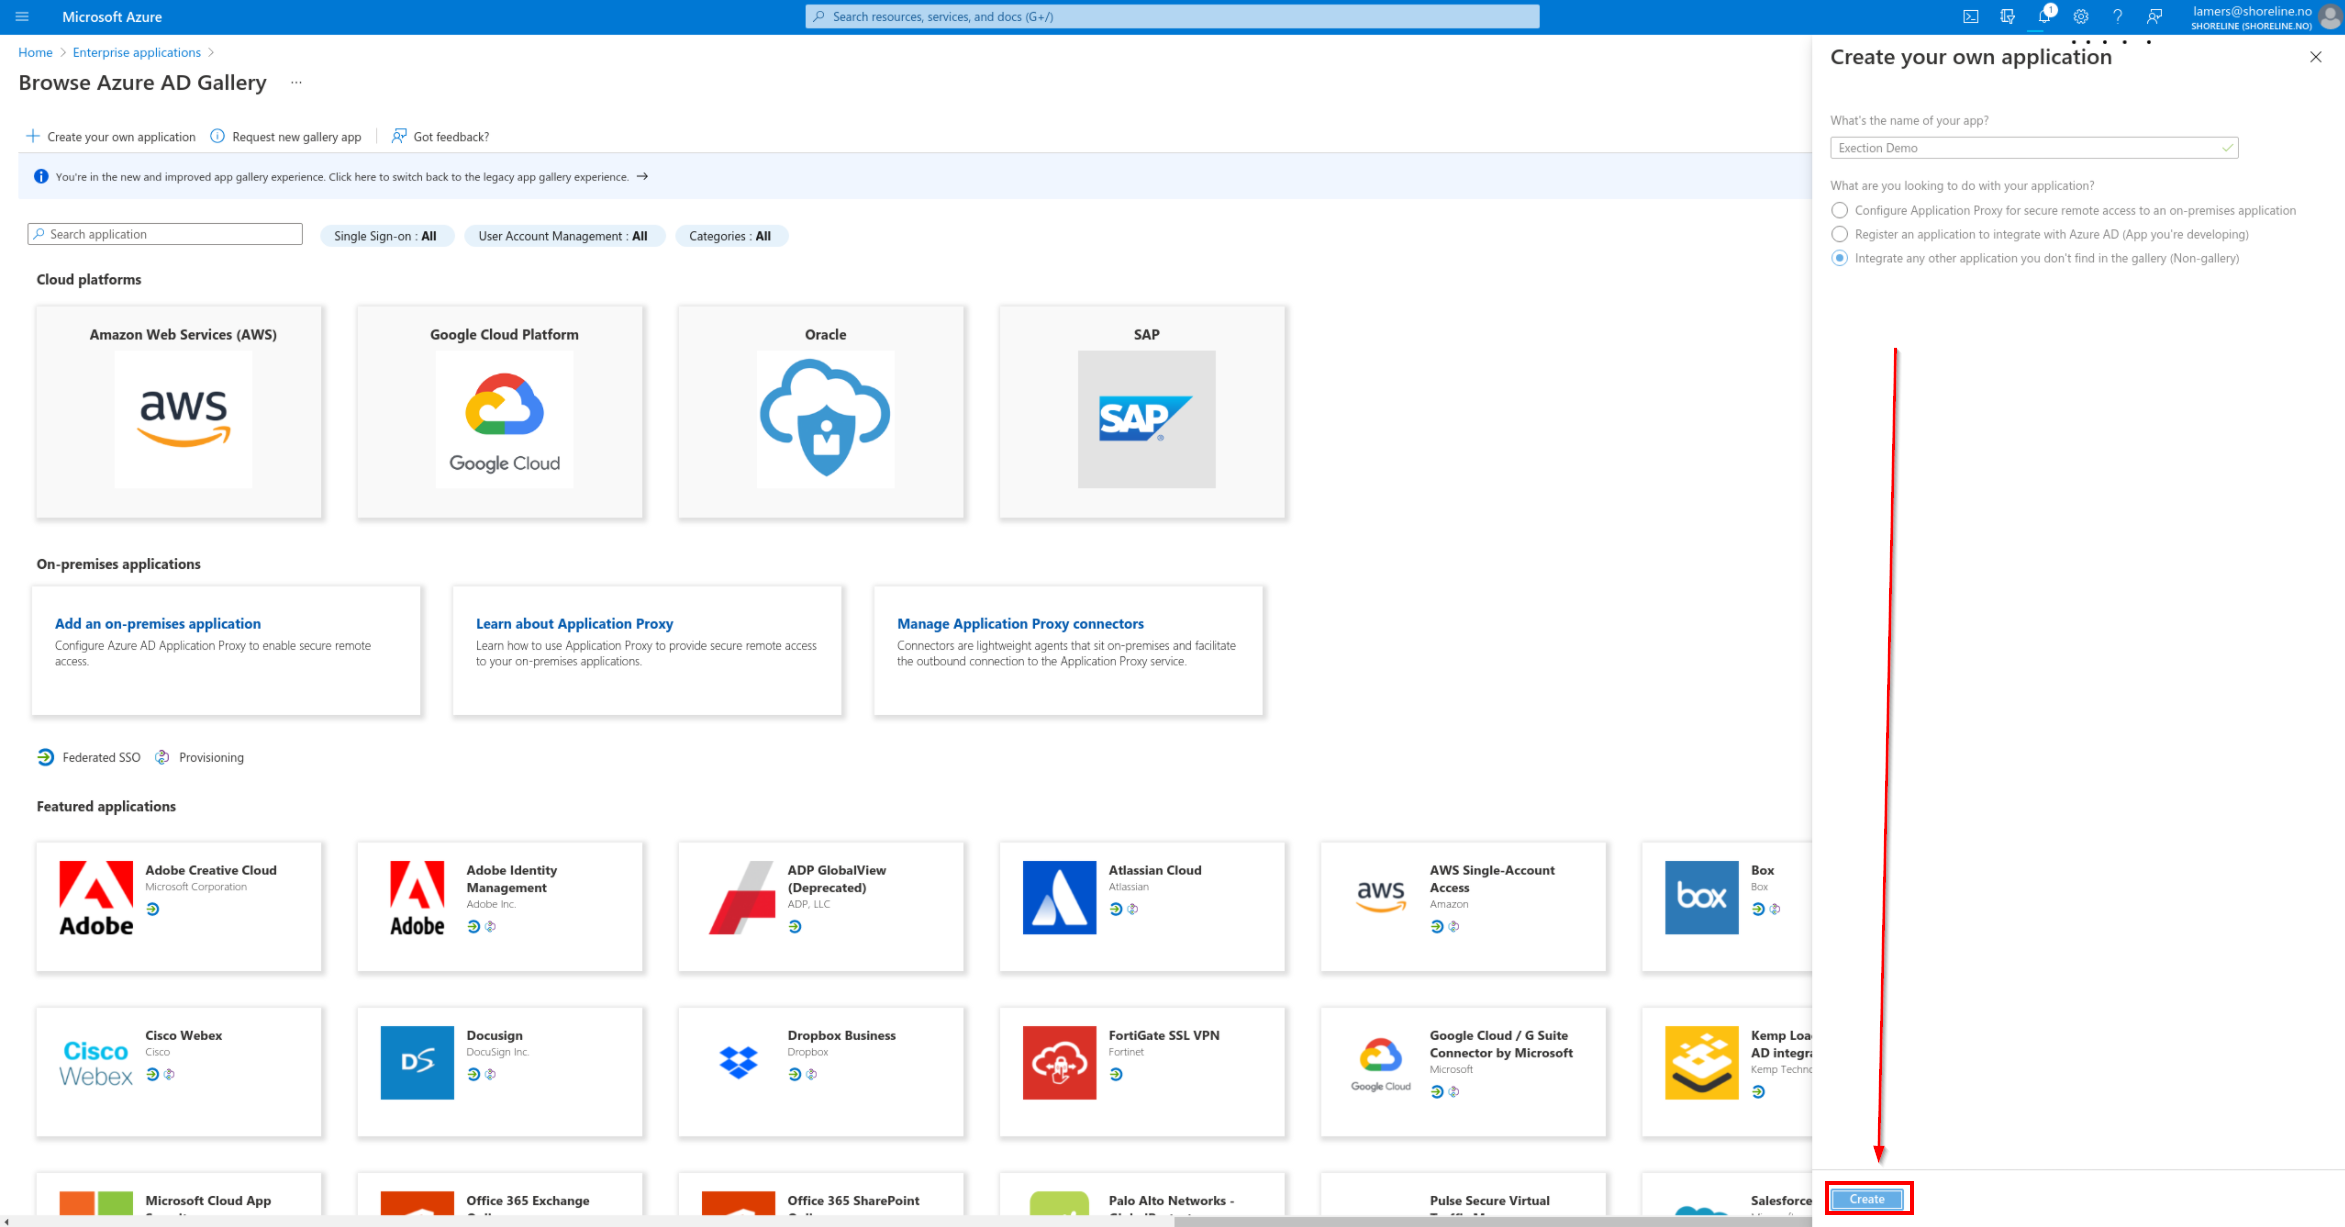Open the account avatar menu
This screenshot has width=2345, height=1227.
point(2330,17)
